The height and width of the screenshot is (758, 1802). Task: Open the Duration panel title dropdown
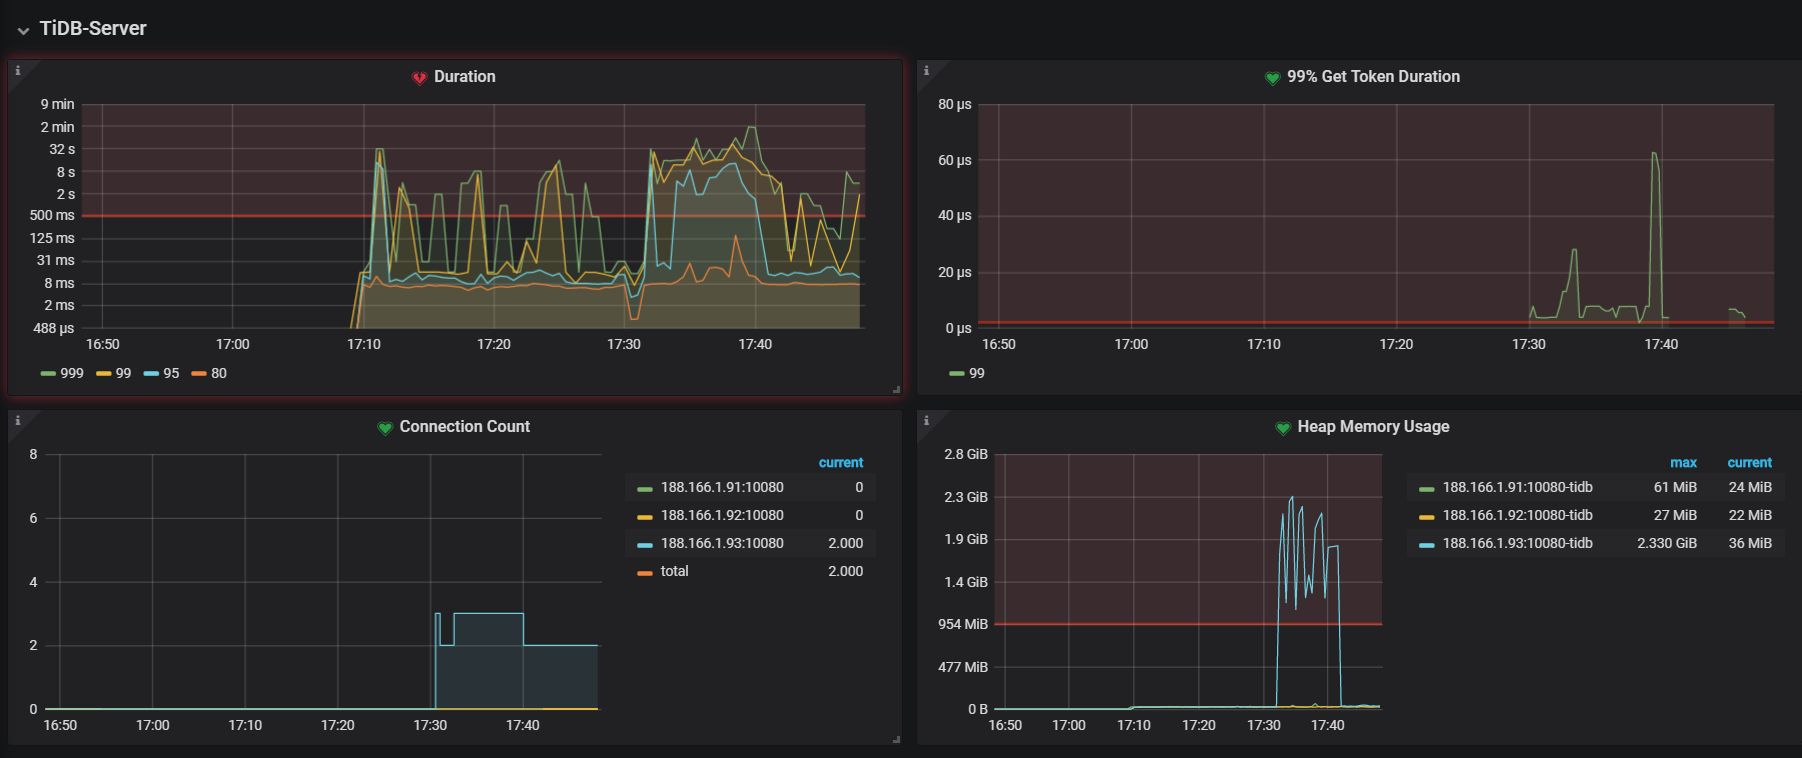point(464,77)
